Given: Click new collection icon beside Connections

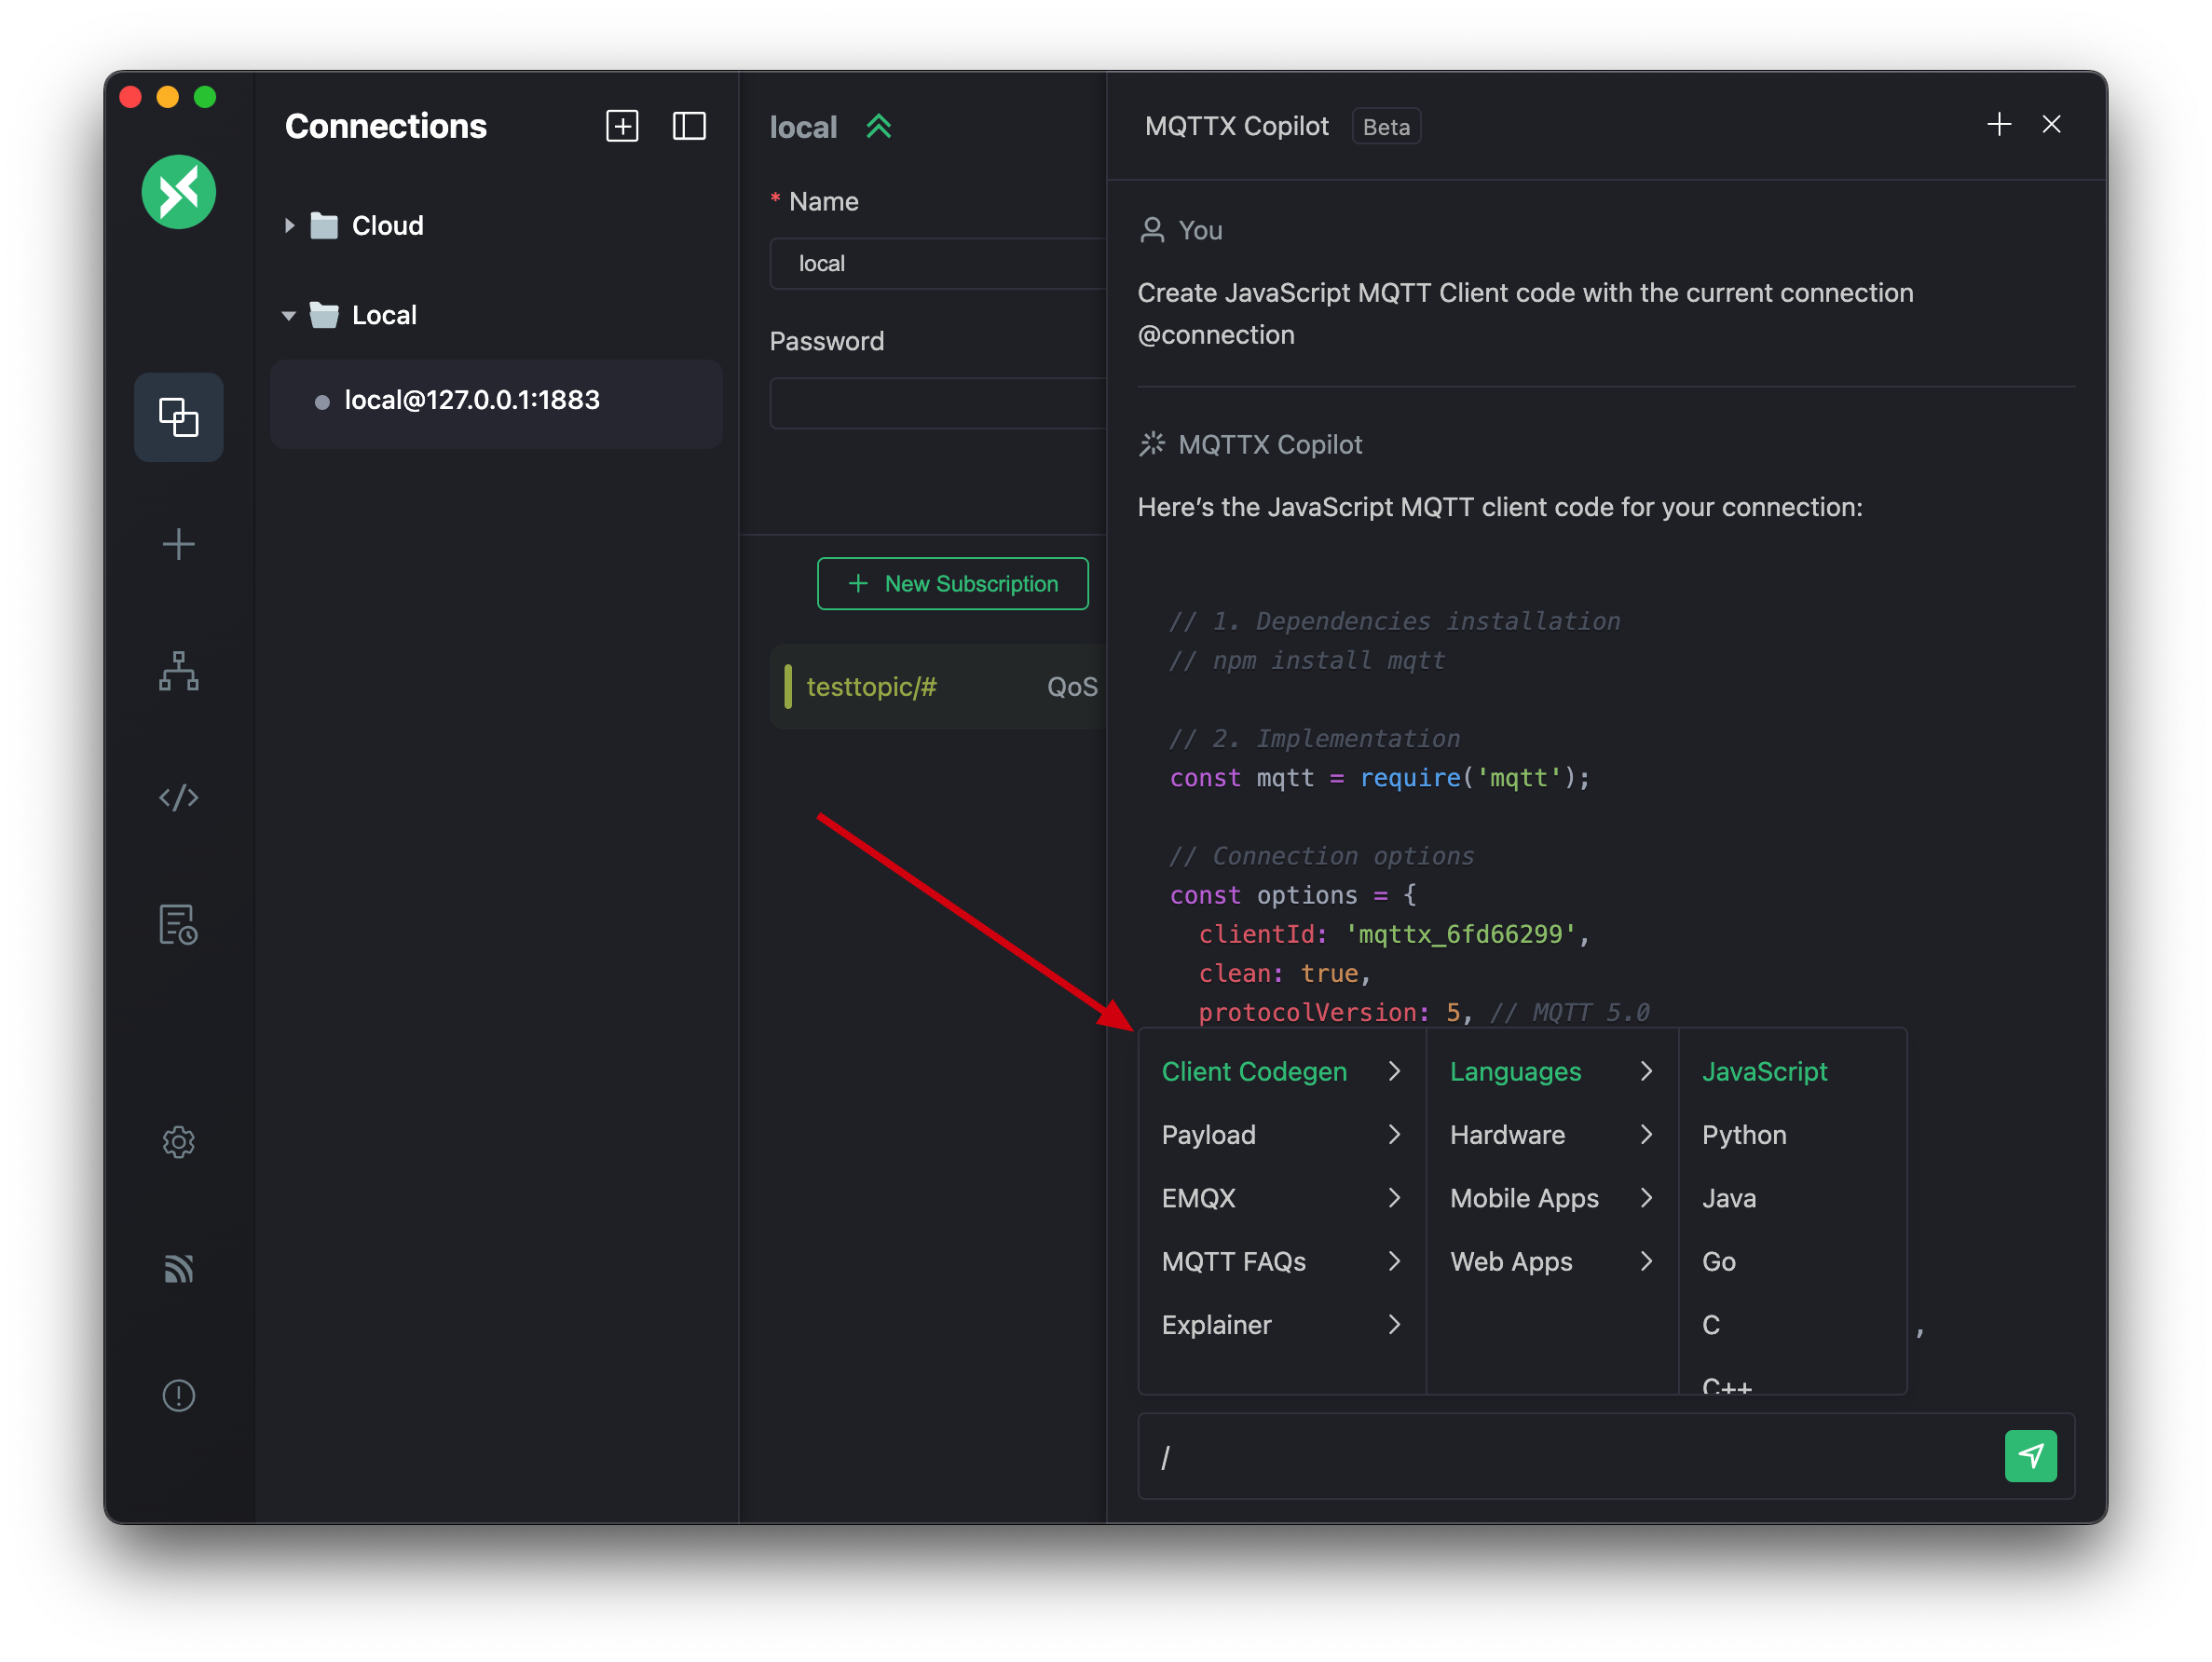Looking at the screenshot, I should coord(622,126).
